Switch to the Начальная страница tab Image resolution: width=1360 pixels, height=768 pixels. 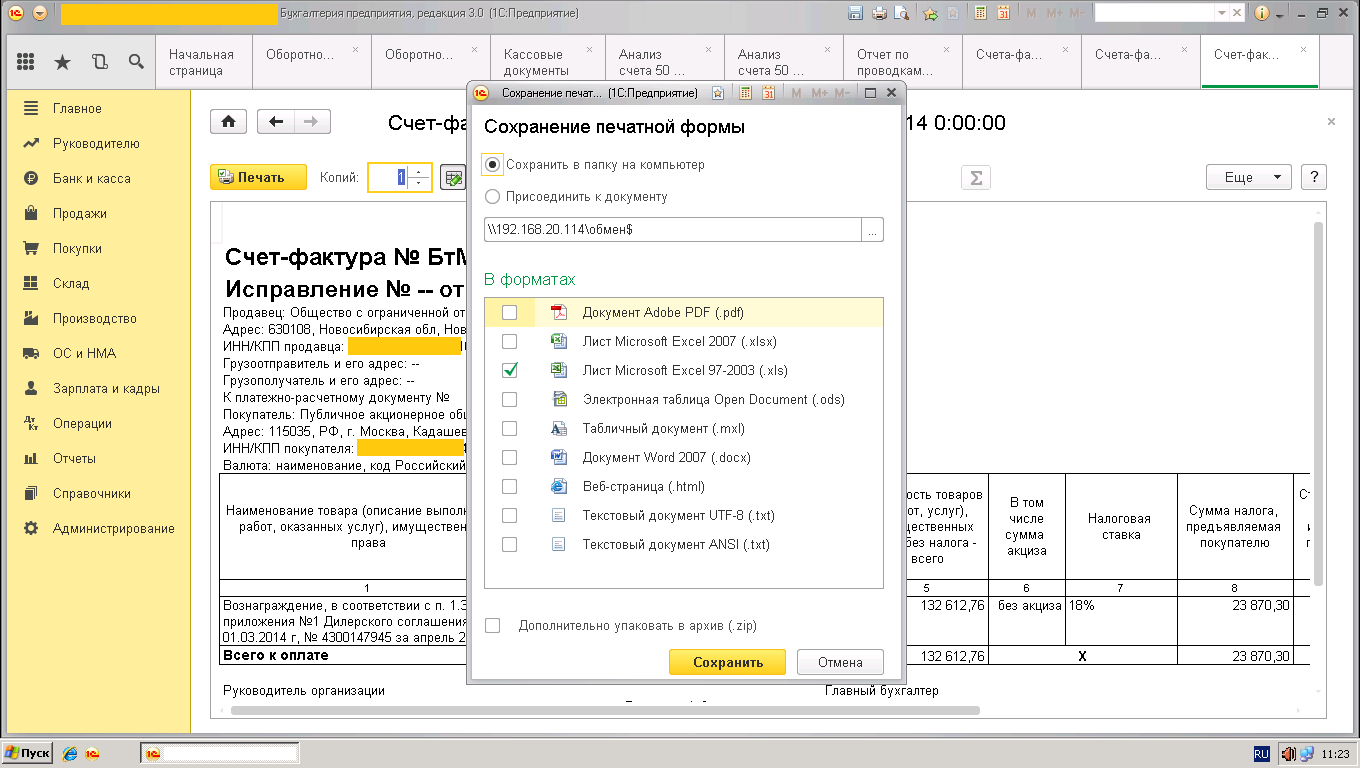(x=201, y=62)
